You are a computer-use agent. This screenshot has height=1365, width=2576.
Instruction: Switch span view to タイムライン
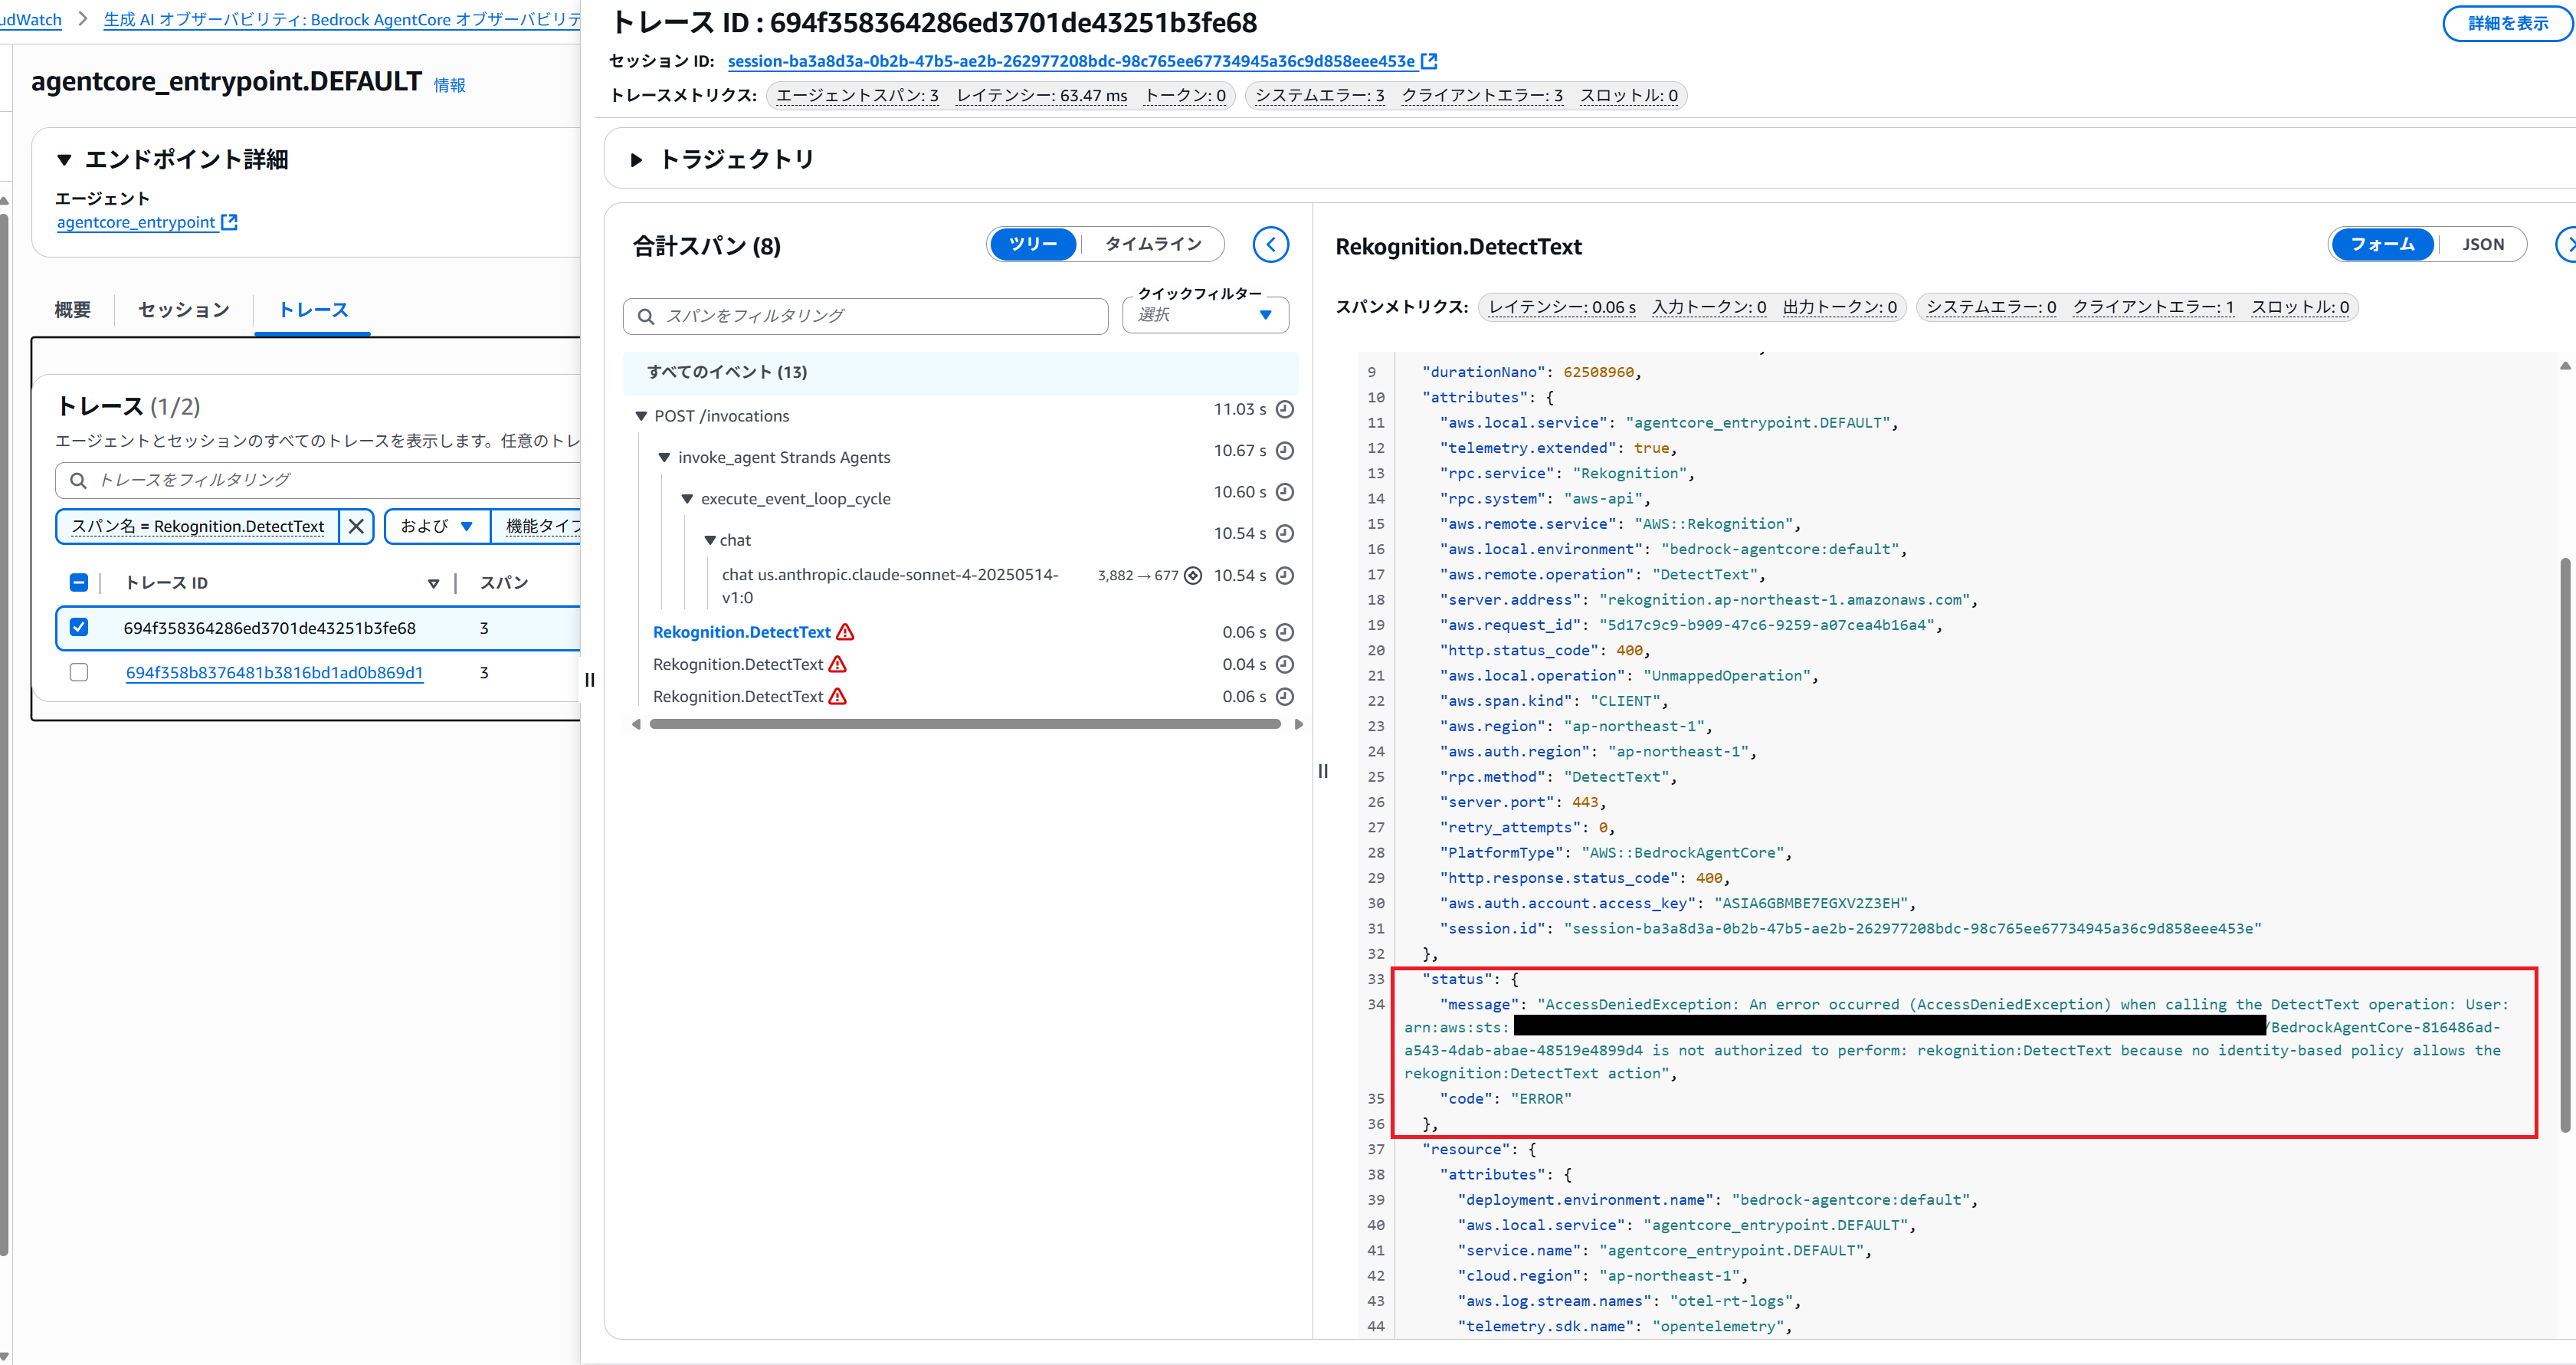(1152, 244)
